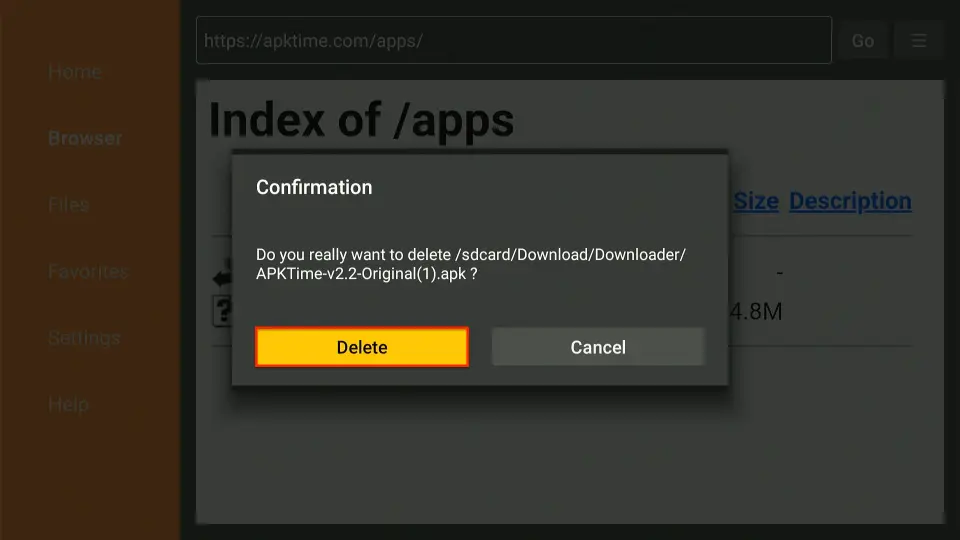
Task: Click the Index of /apps heading
Action: pos(361,121)
